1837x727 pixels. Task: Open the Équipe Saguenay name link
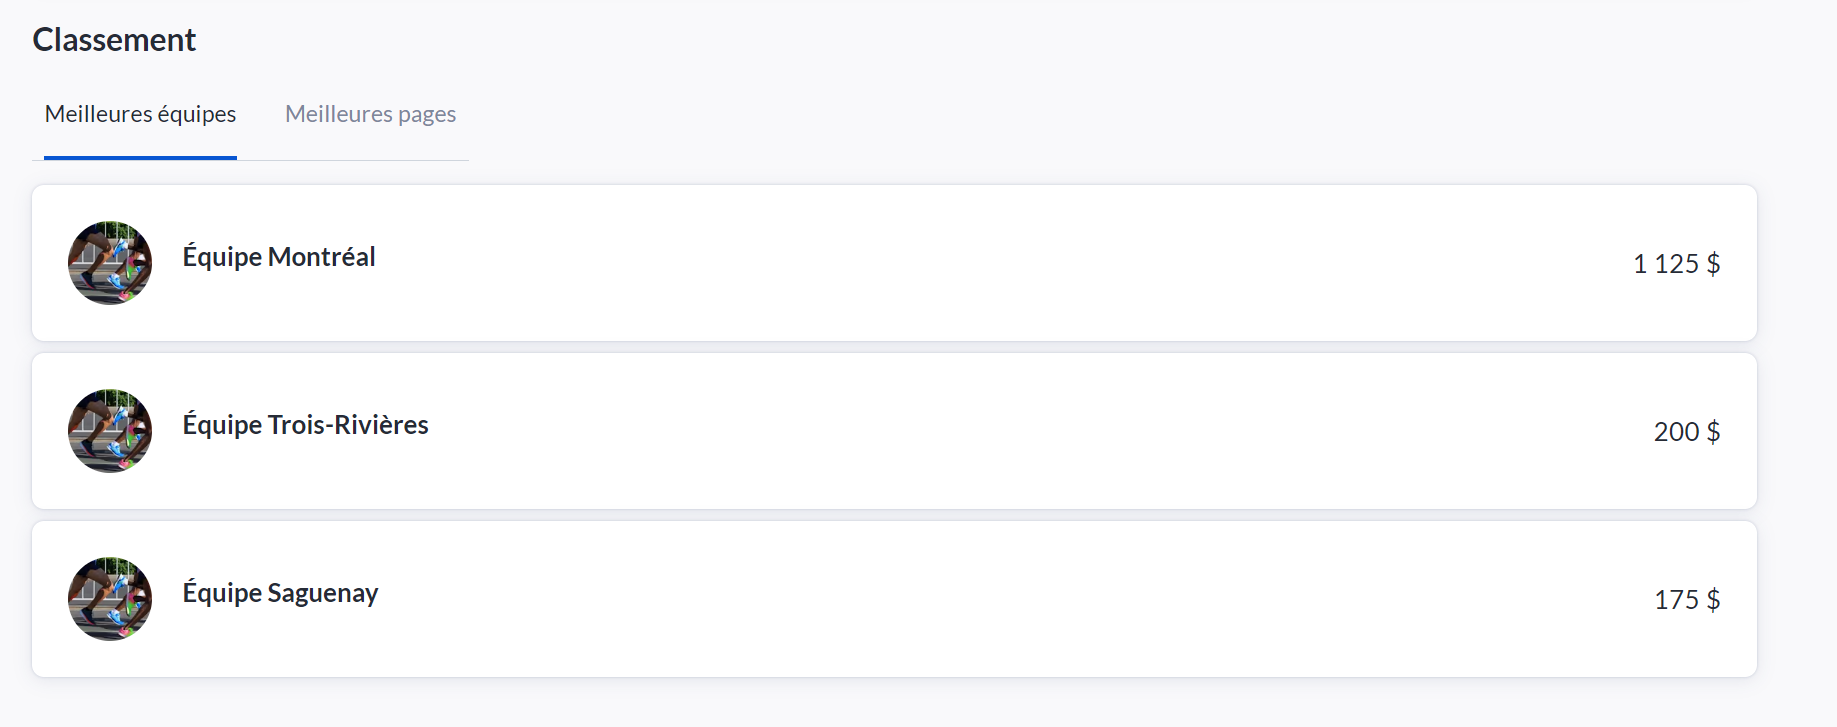point(280,593)
